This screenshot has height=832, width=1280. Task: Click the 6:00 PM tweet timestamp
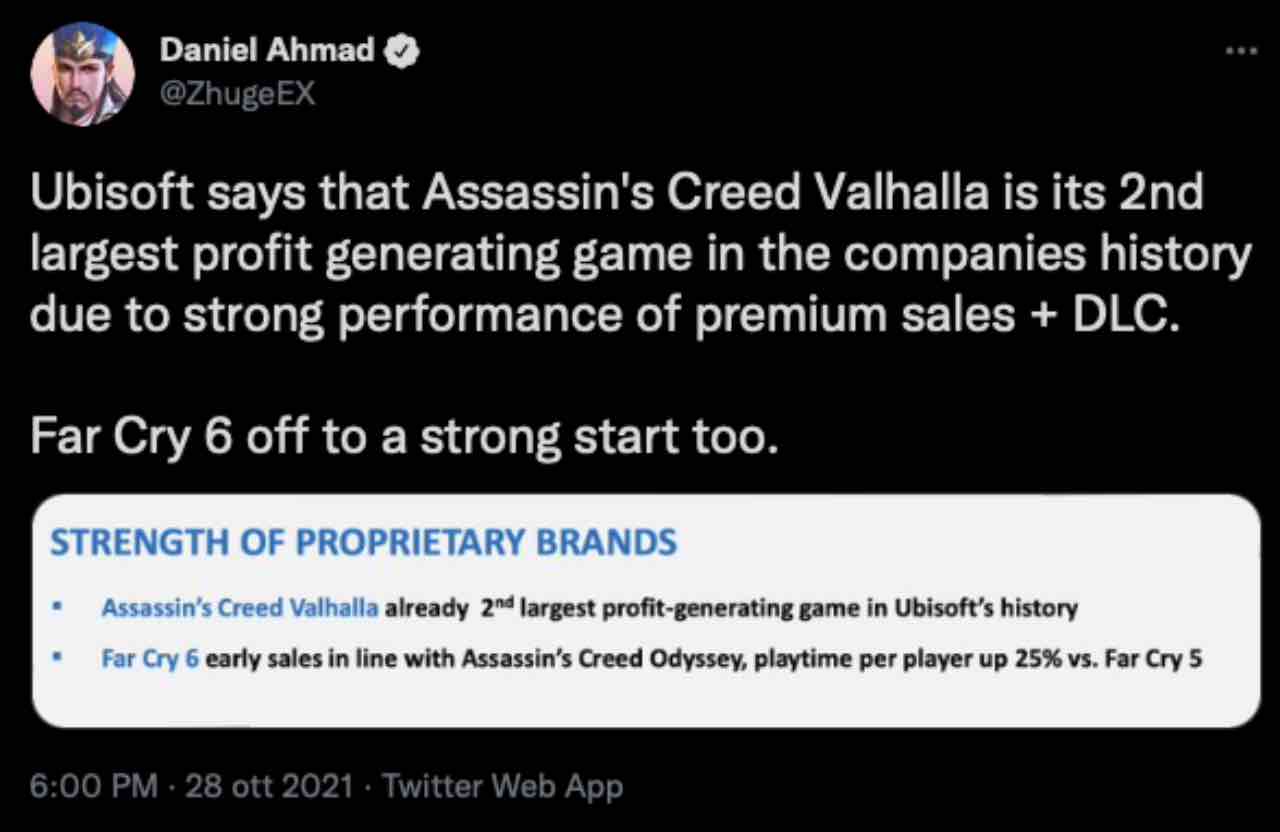94,786
